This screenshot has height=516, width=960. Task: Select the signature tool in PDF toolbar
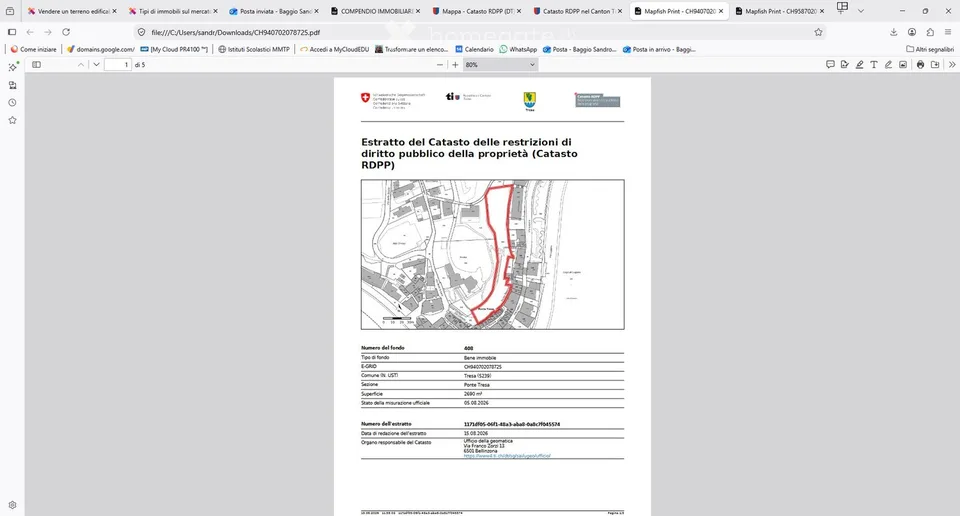[845, 64]
